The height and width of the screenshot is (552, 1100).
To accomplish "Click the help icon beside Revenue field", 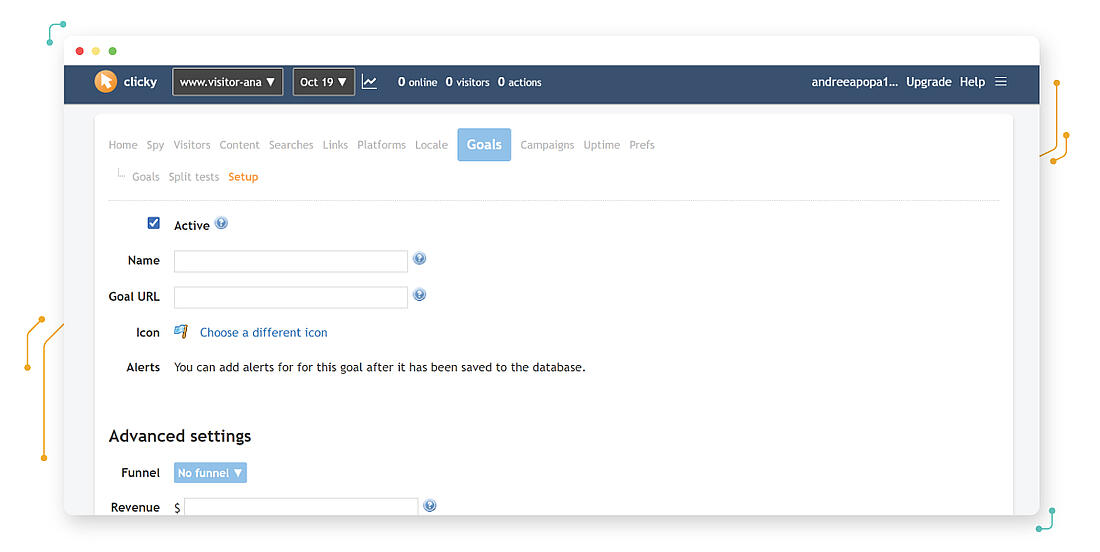I will pos(430,506).
